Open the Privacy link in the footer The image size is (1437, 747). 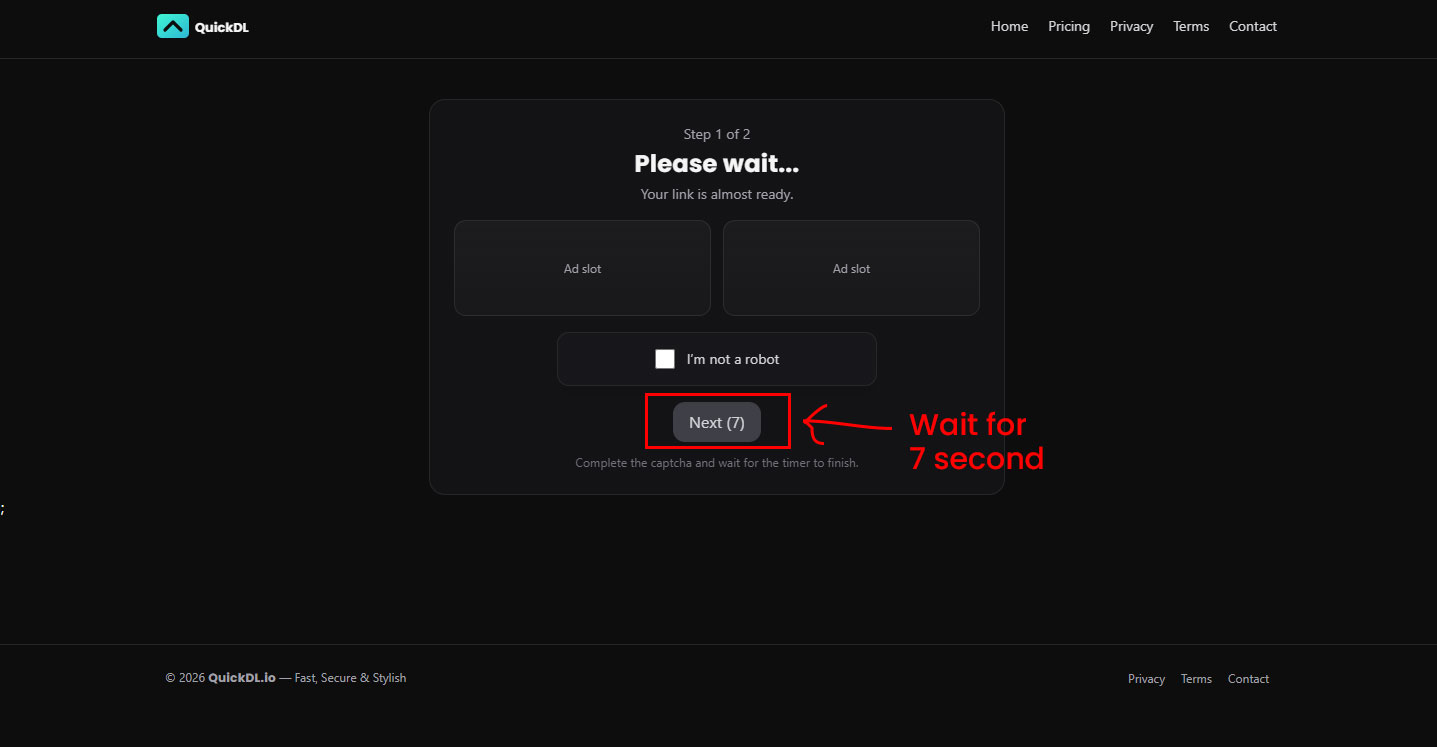(1146, 679)
